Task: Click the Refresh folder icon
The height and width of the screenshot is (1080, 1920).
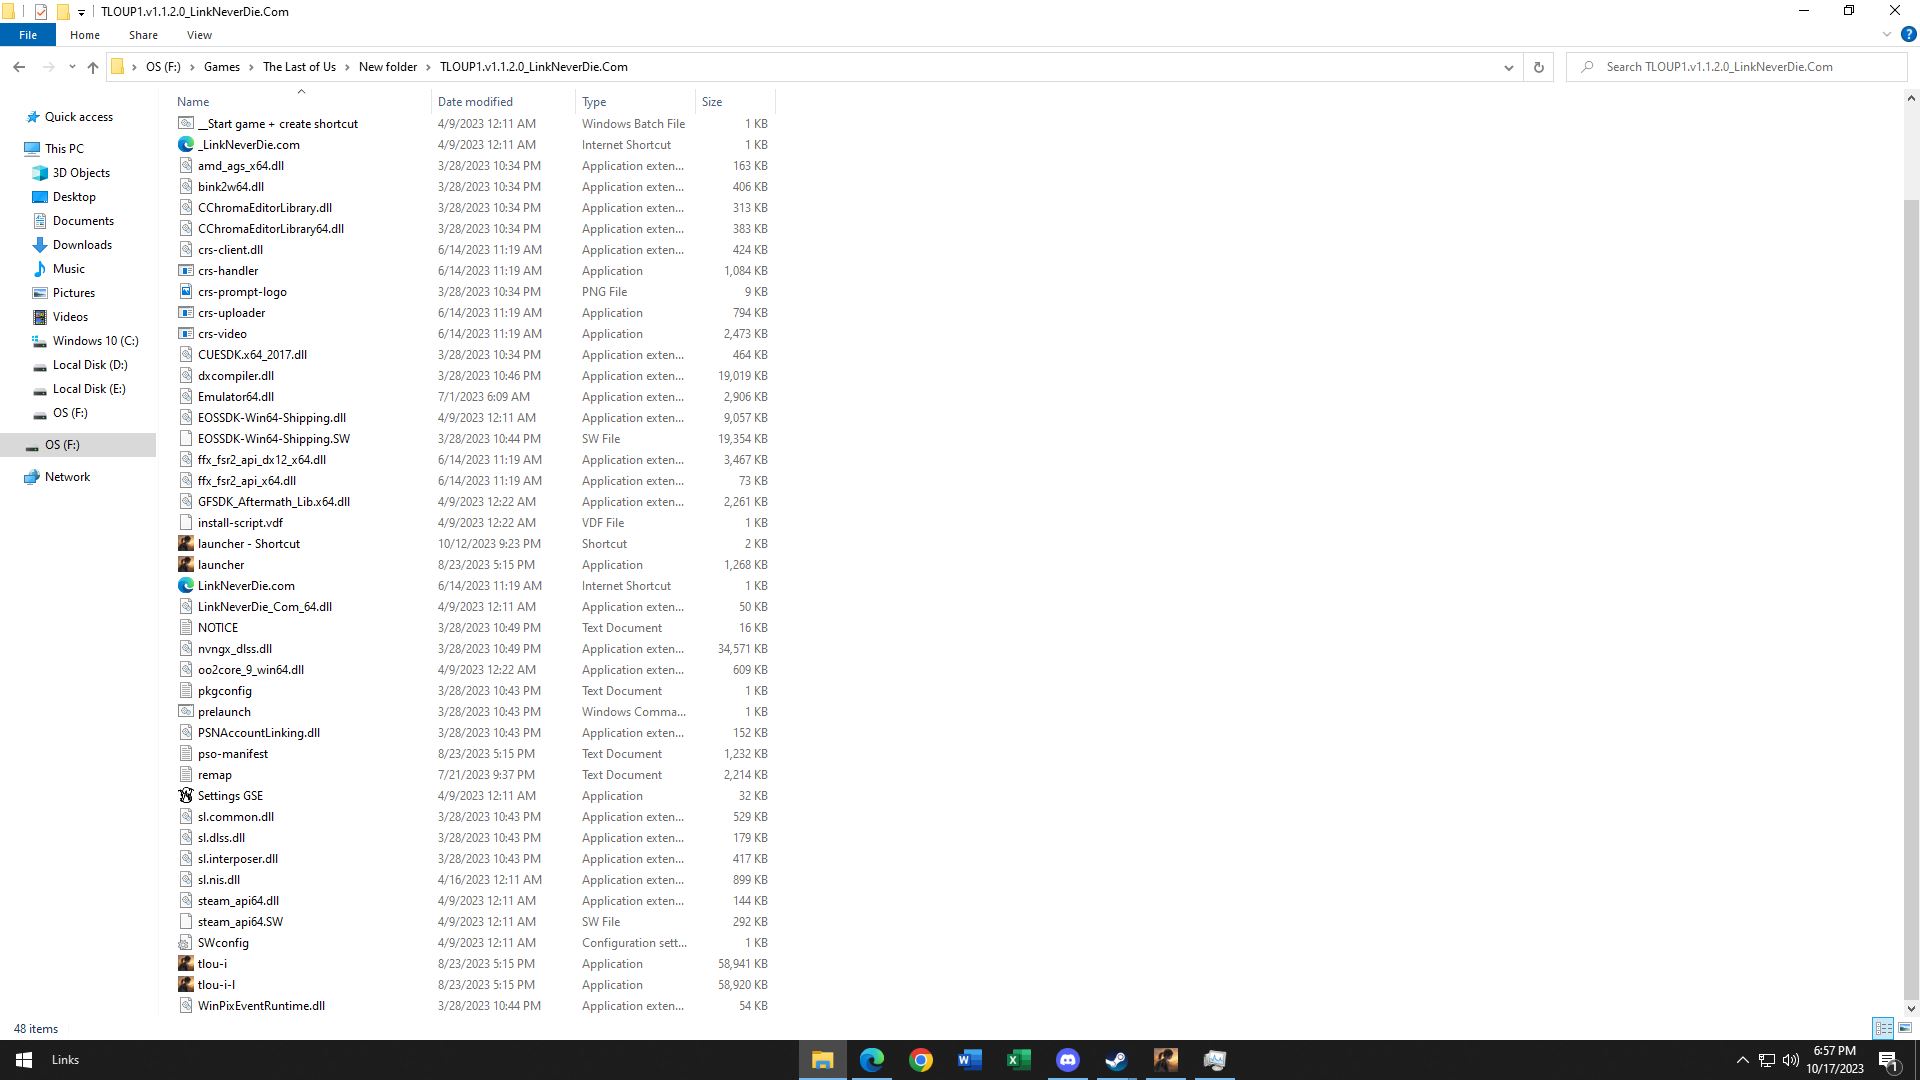Action: [x=1538, y=67]
